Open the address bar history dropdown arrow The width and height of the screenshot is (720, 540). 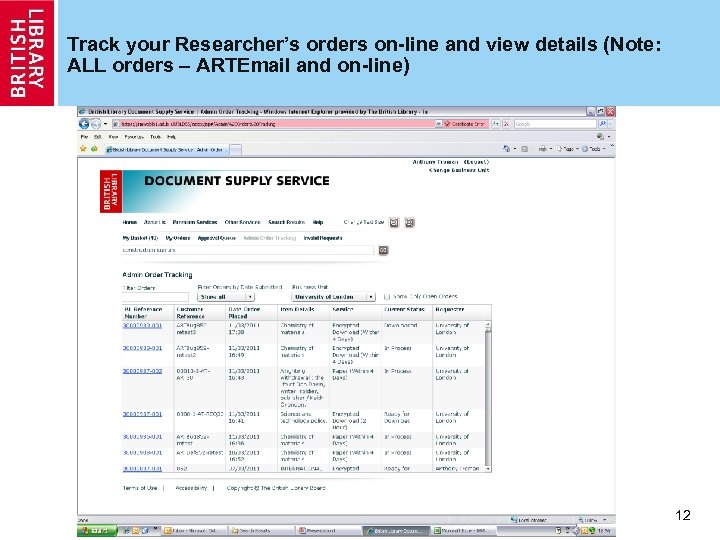[x=438, y=124]
